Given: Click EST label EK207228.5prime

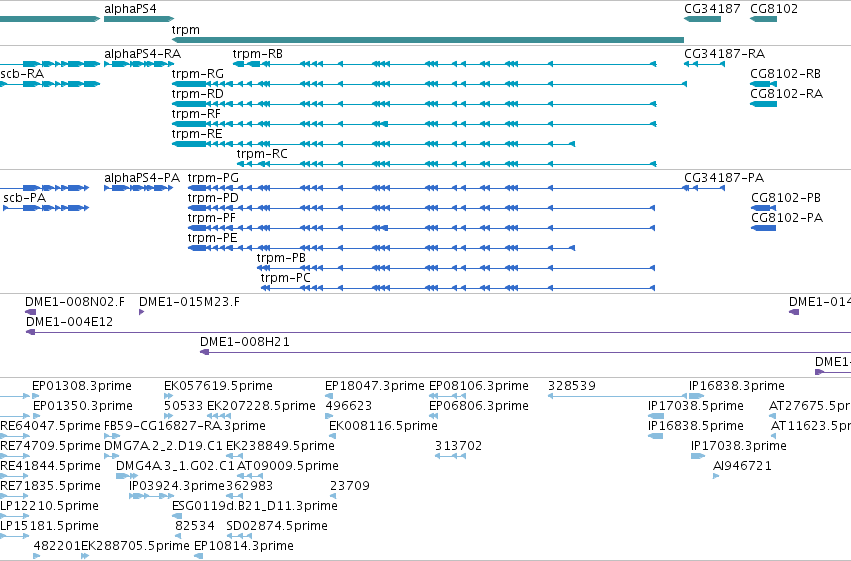Looking at the screenshot, I should (x=262, y=406).
